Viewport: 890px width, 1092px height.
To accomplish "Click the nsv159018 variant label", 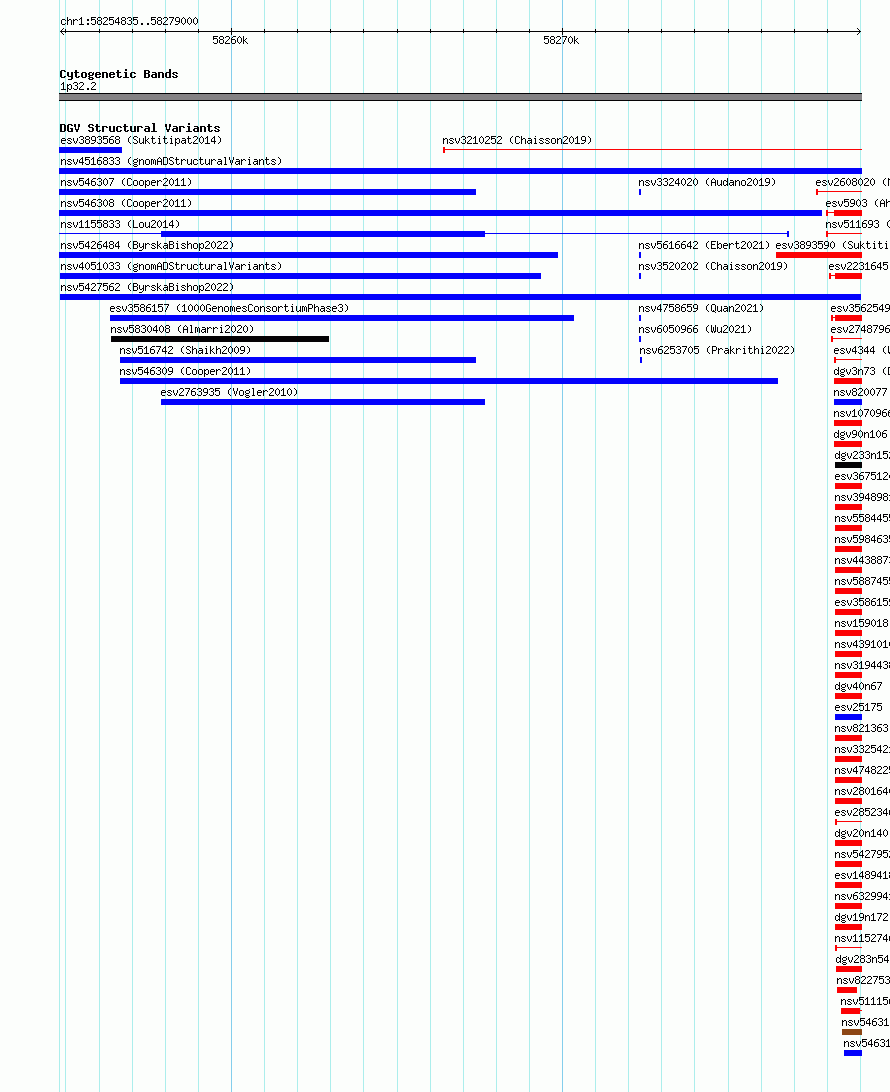I will [x=861, y=623].
